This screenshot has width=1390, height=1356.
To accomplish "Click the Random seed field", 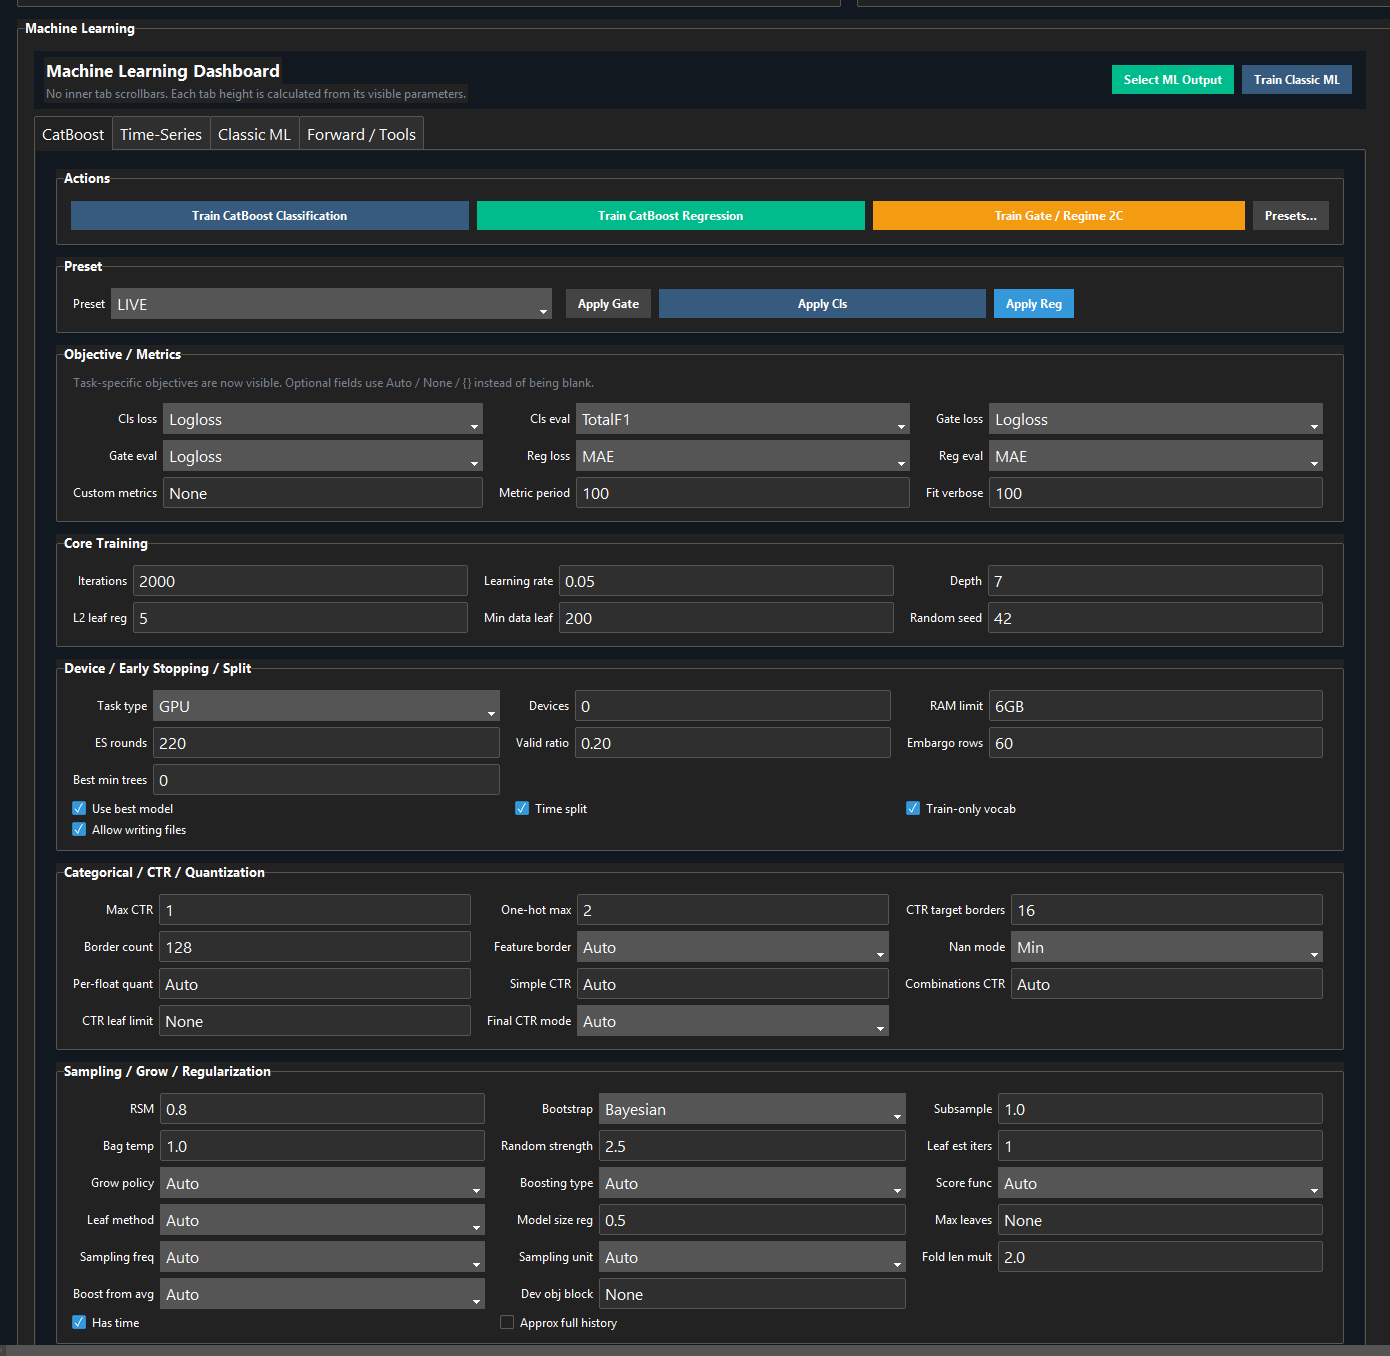I will click(1155, 618).
